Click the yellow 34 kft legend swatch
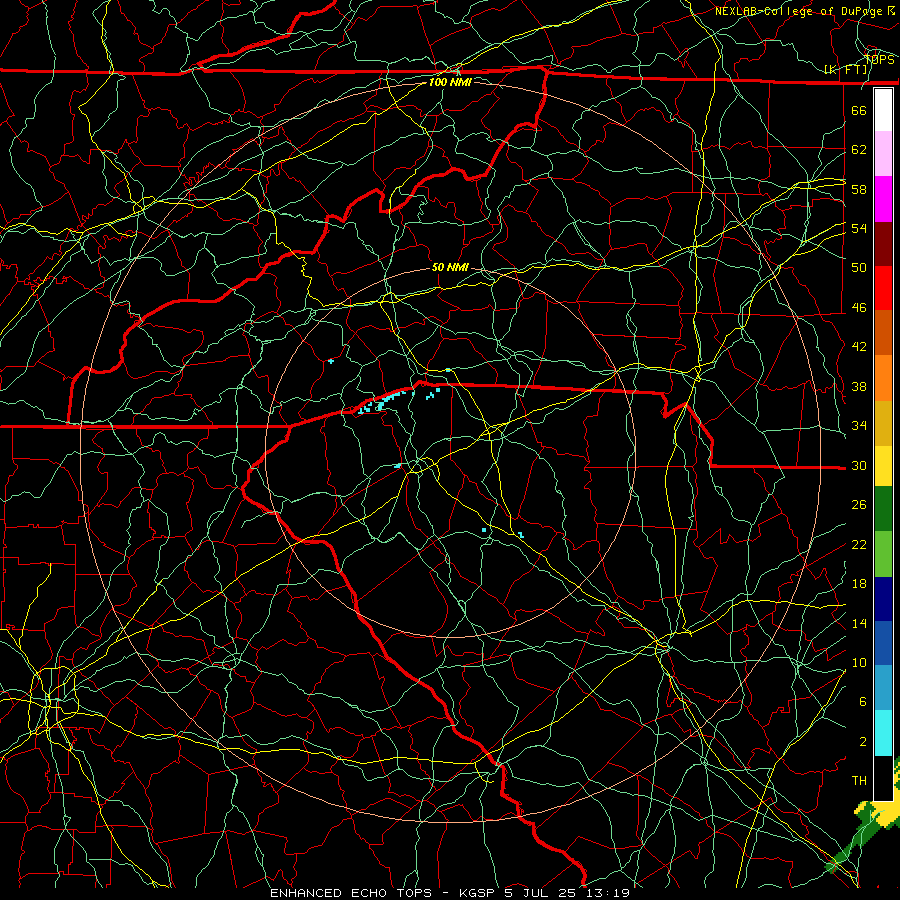The height and width of the screenshot is (900, 900). pyautogui.click(x=883, y=466)
